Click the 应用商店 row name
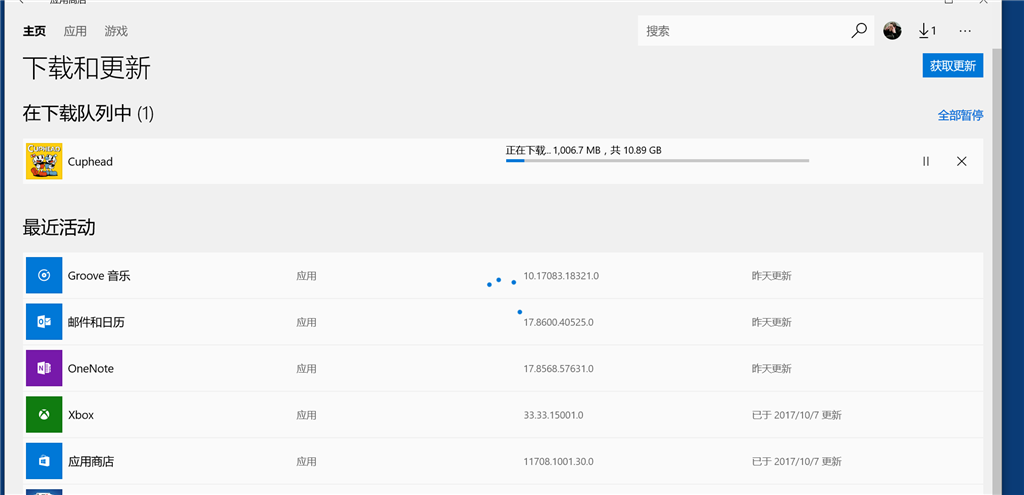This screenshot has height=495, width=1024. (91, 462)
